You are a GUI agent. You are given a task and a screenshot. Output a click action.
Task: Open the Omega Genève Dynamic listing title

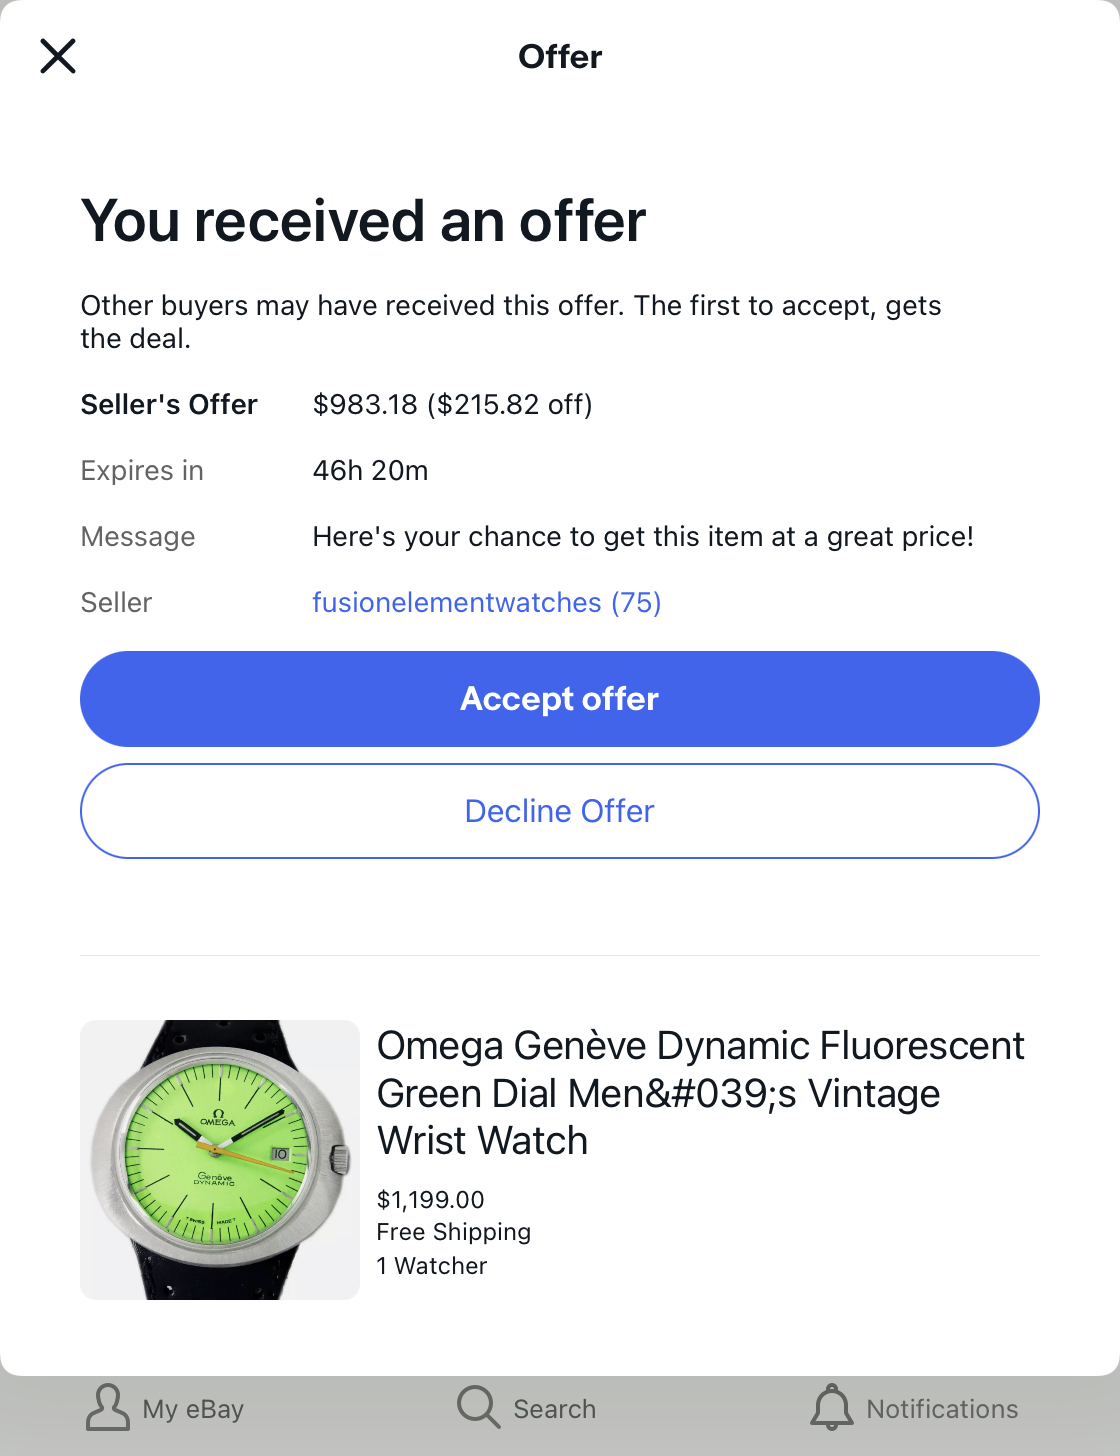point(700,1093)
